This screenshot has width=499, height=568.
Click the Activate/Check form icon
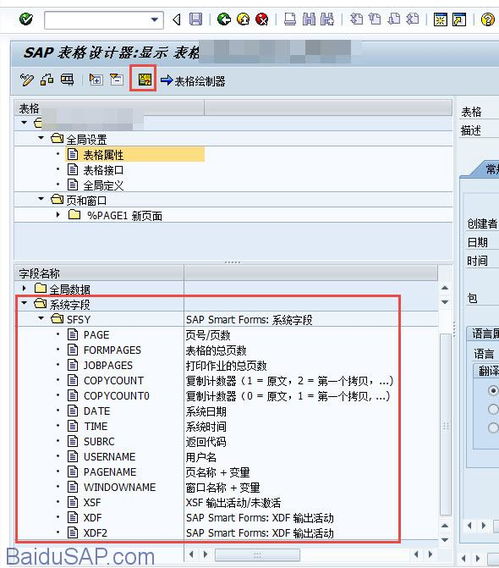(47, 79)
